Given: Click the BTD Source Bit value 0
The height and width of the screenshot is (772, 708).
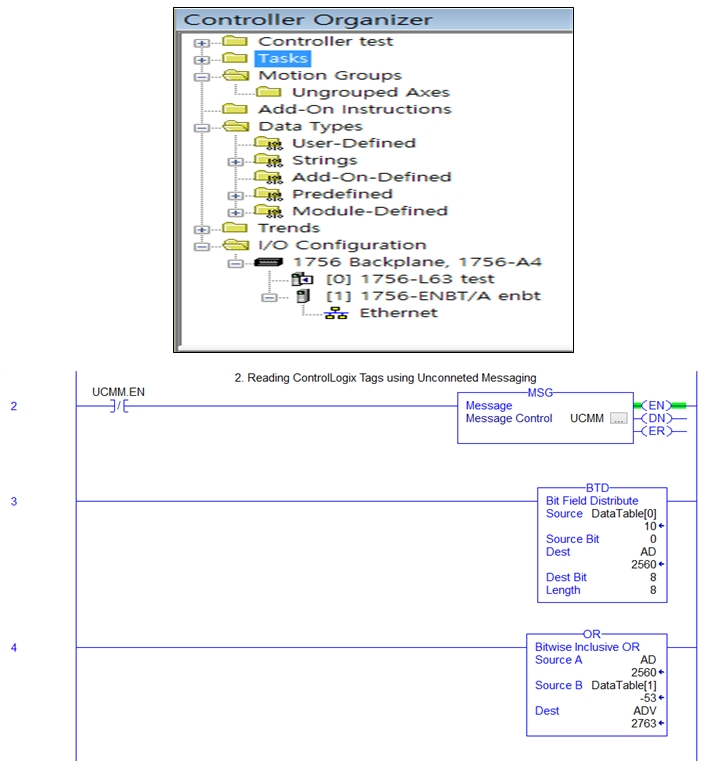Looking at the screenshot, I should click(653, 540).
